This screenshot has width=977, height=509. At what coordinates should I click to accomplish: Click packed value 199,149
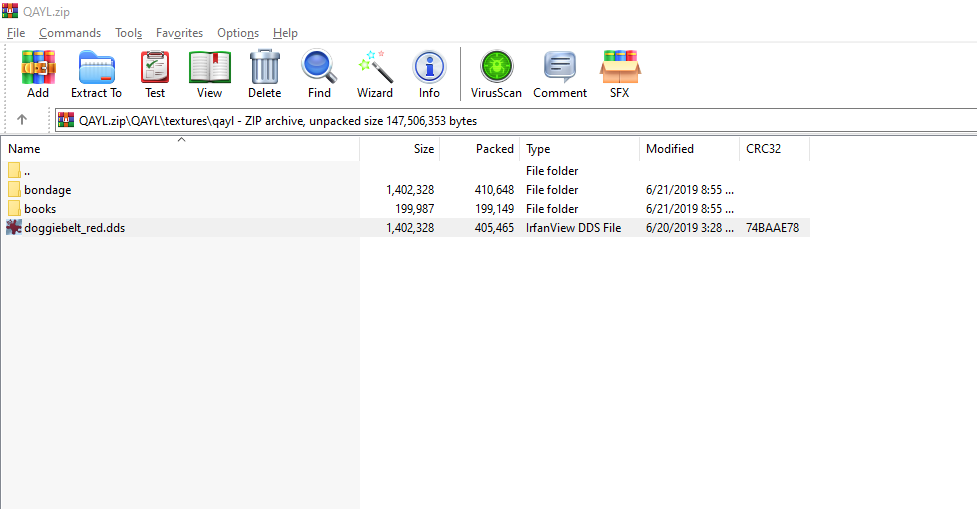pyautogui.click(x=495, y=208)
